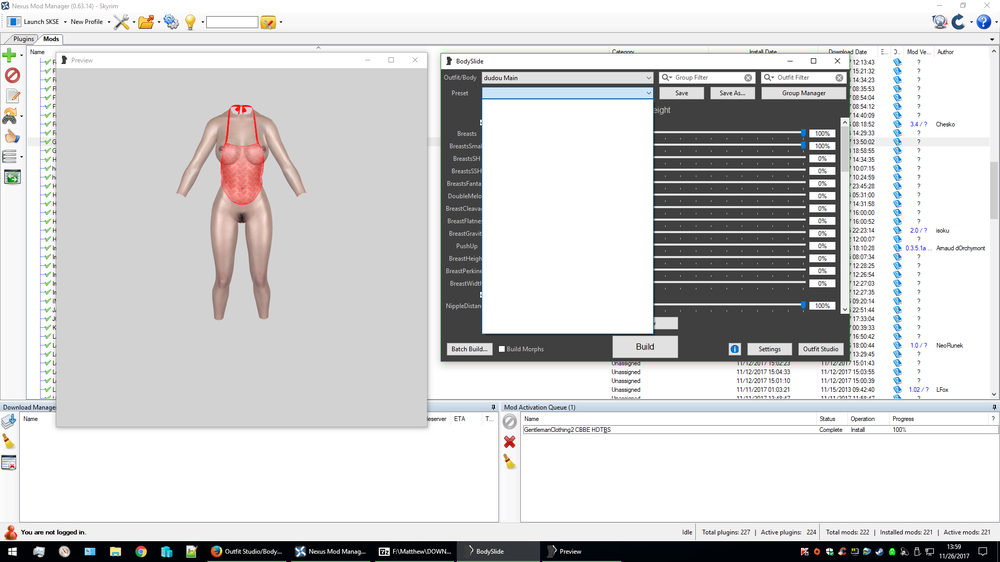Click the large Build button
The width and height of the screenshot is (1000, 562).
(645, 347)
